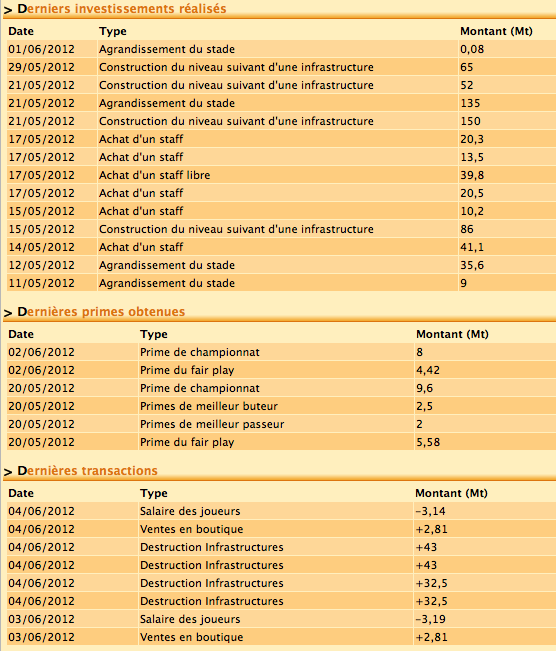The width and height of the screenshot is (556, 651).
Task: Select the 01/06/2012 Agrandissement du stade row
Action: pos(281,49)
